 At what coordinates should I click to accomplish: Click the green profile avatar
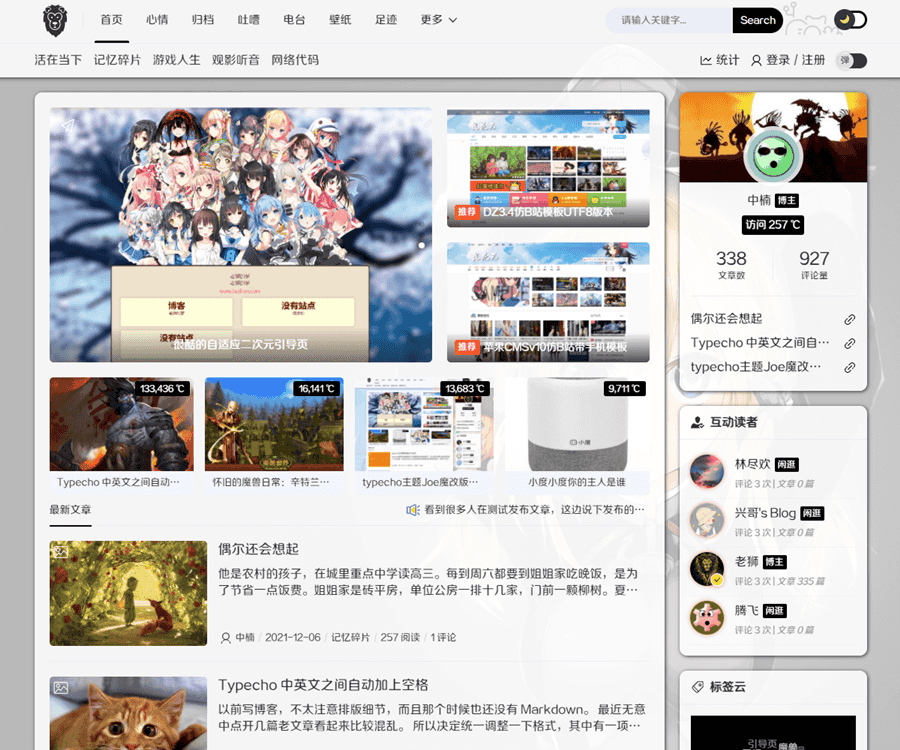(773, 156)
